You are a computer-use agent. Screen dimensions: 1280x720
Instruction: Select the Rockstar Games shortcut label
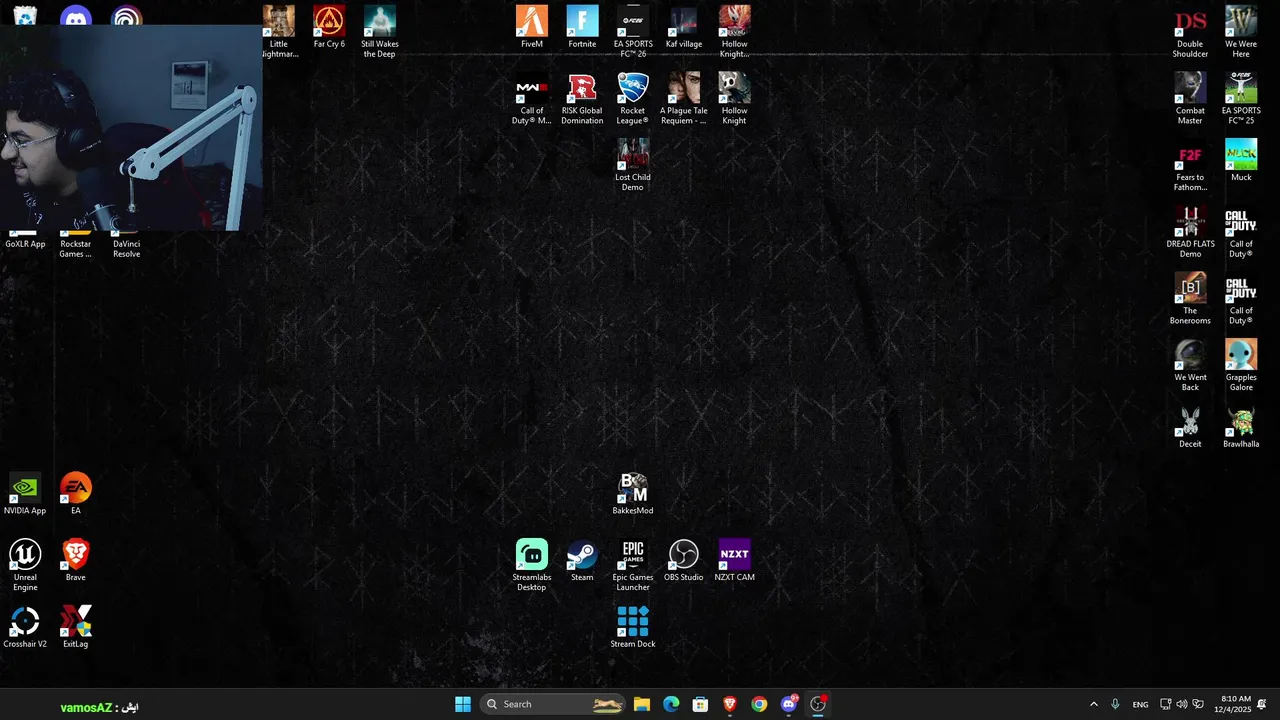[76, 249]
